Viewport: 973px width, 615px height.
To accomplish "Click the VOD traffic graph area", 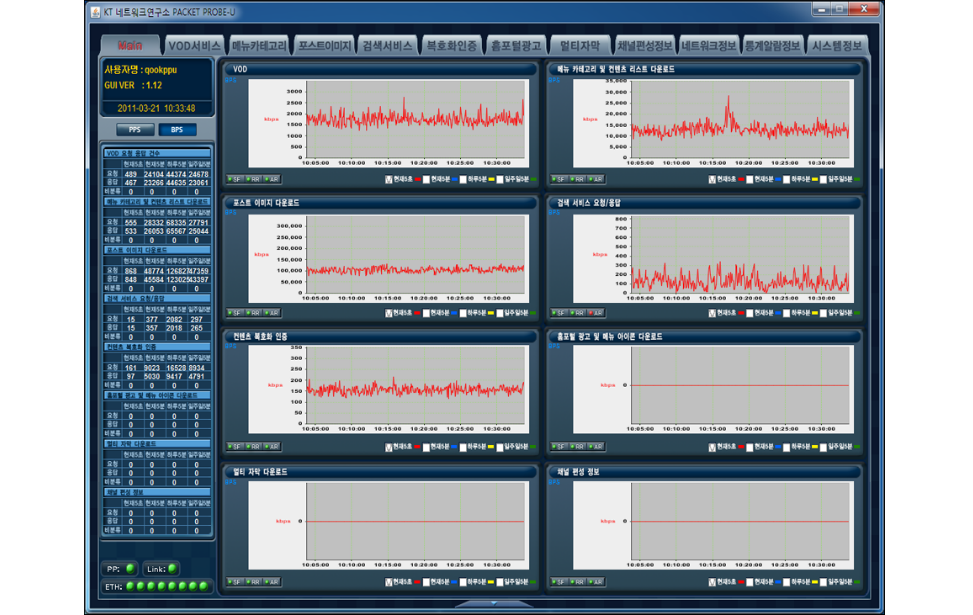I will (x=415, y=119).
